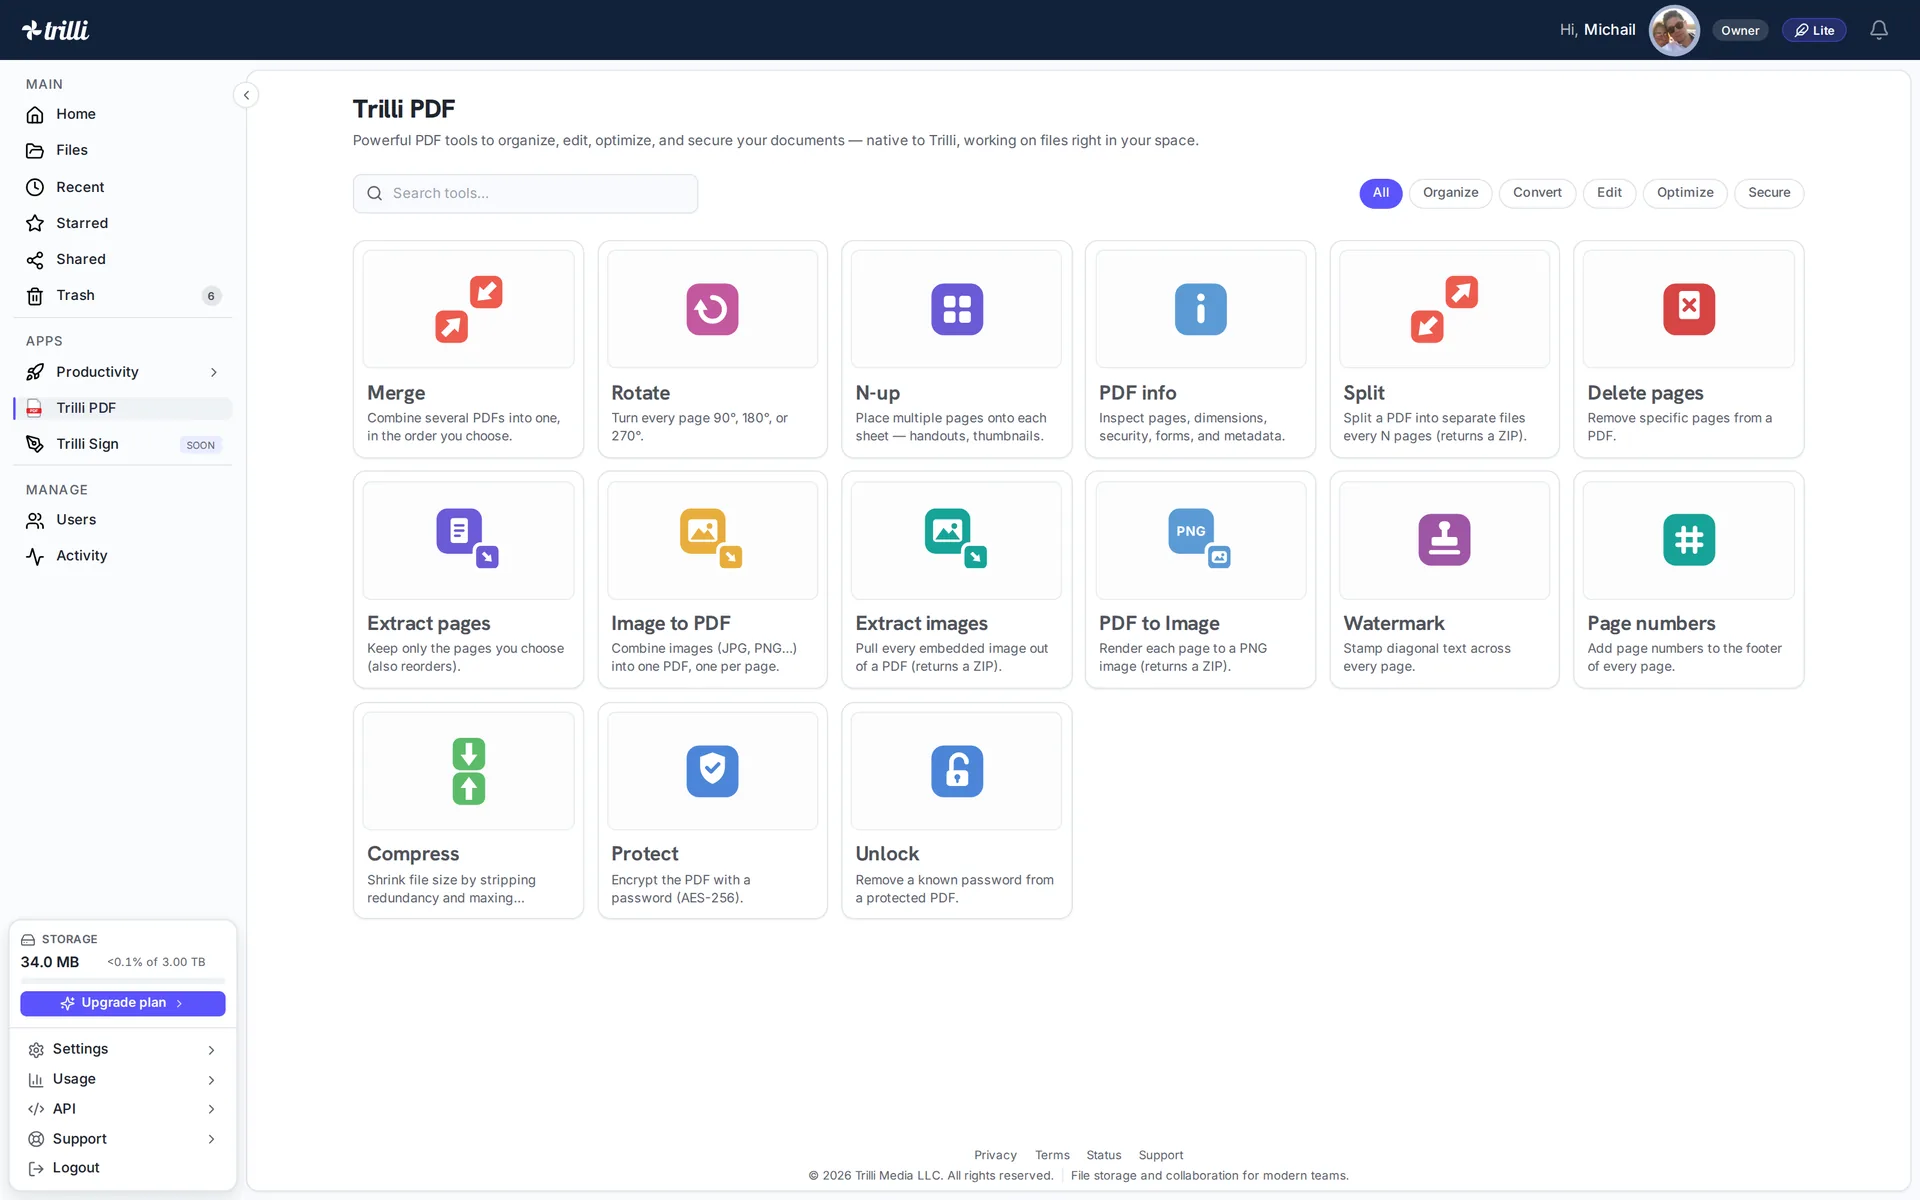
Task: Click the PDF to Image PNG icon
Action: (x=1200, y=539)
